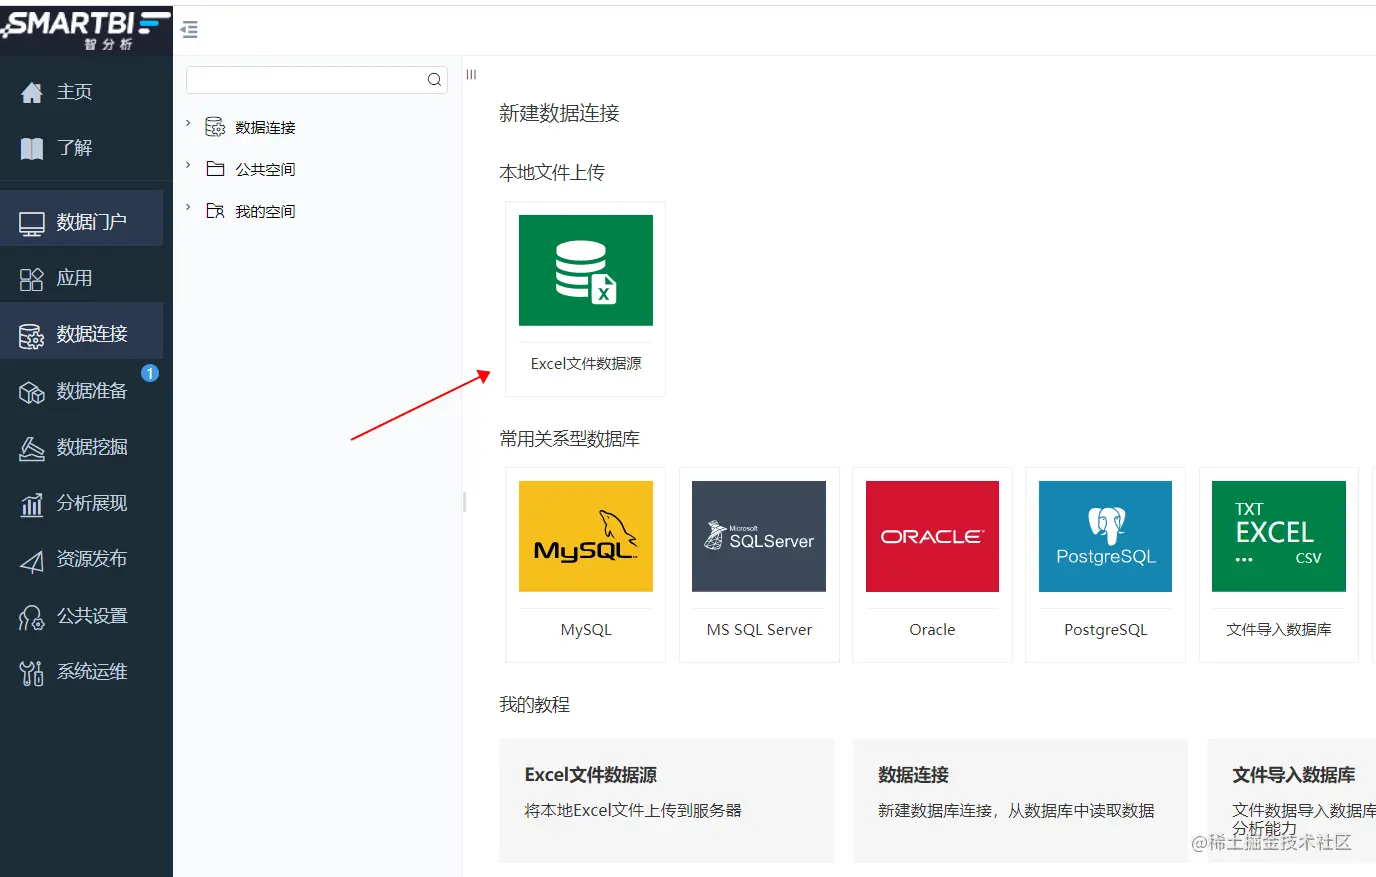Select the Excel文件数据源 icon

(585, 270)
